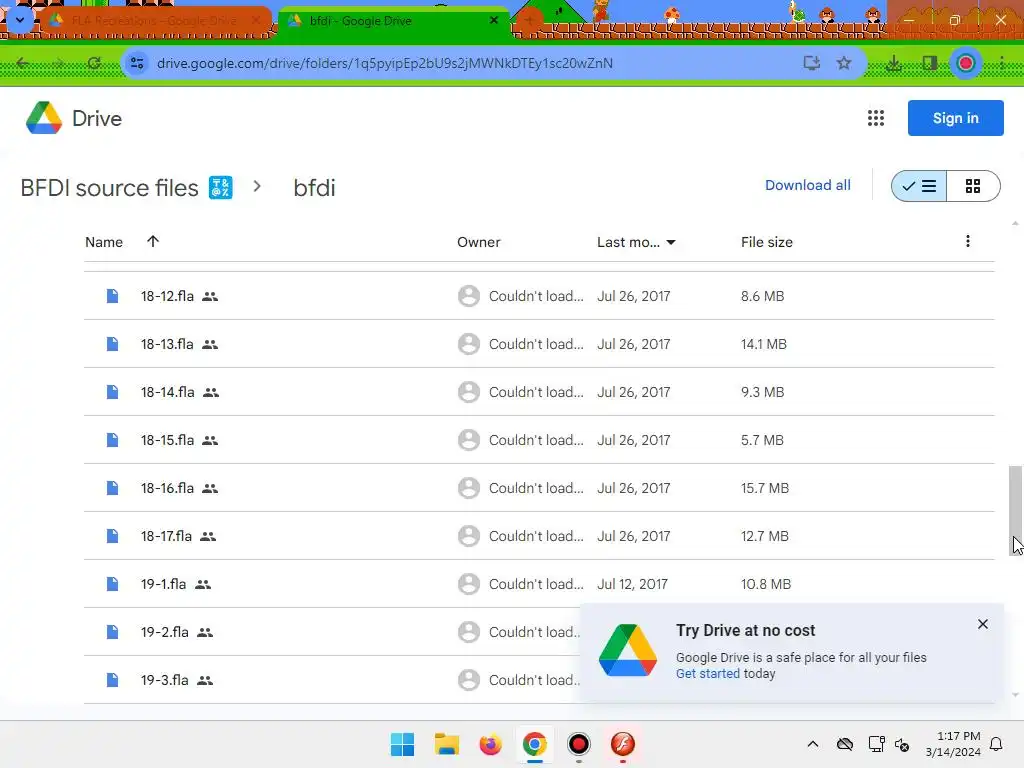This screenshot has width=1024, height=768.
Task: Show hidden system tray icons
Action: tap(812, 744)
